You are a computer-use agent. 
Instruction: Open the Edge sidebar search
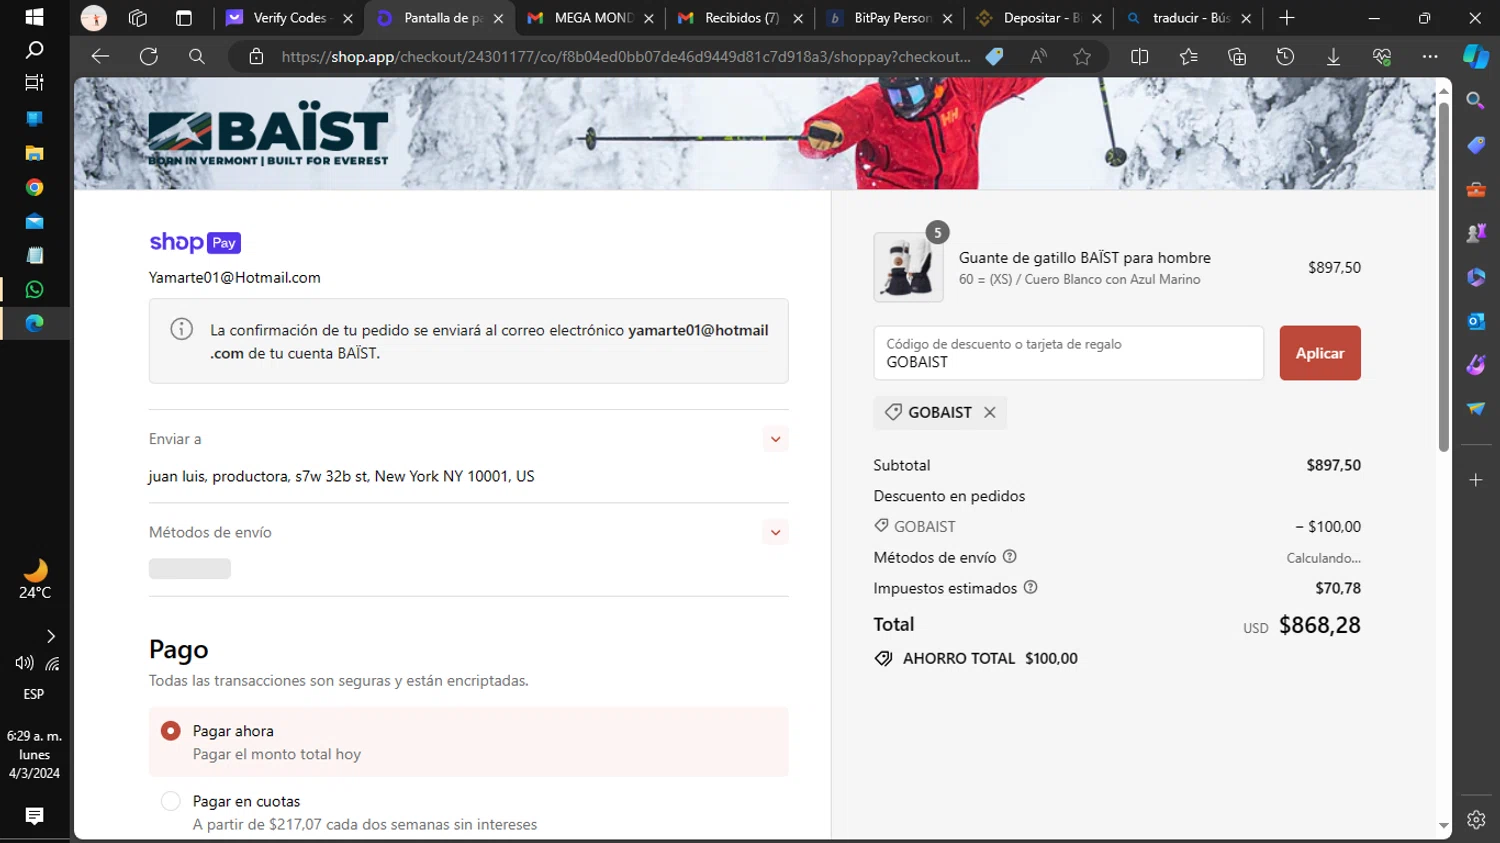(x=1476, y=100)
